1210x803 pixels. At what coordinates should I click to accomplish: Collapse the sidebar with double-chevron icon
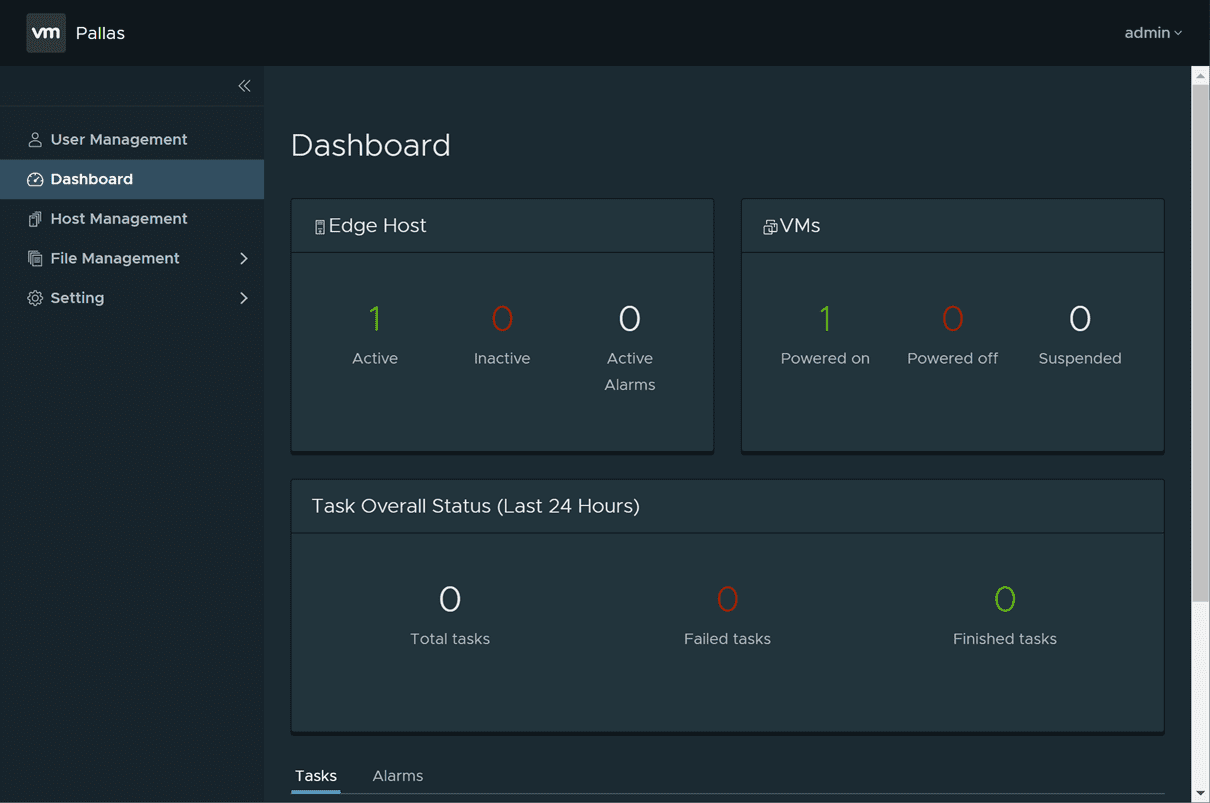pos(244,86)
